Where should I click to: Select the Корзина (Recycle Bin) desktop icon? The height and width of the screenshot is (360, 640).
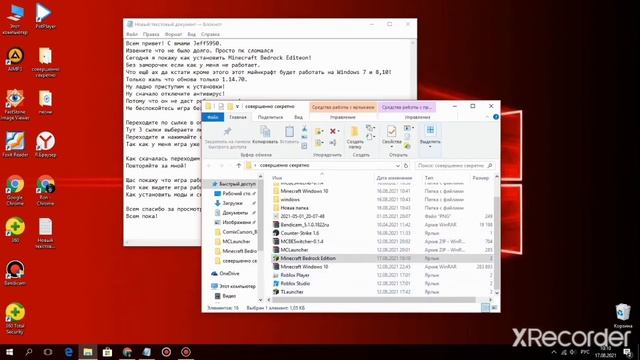[x=622, y=316]
